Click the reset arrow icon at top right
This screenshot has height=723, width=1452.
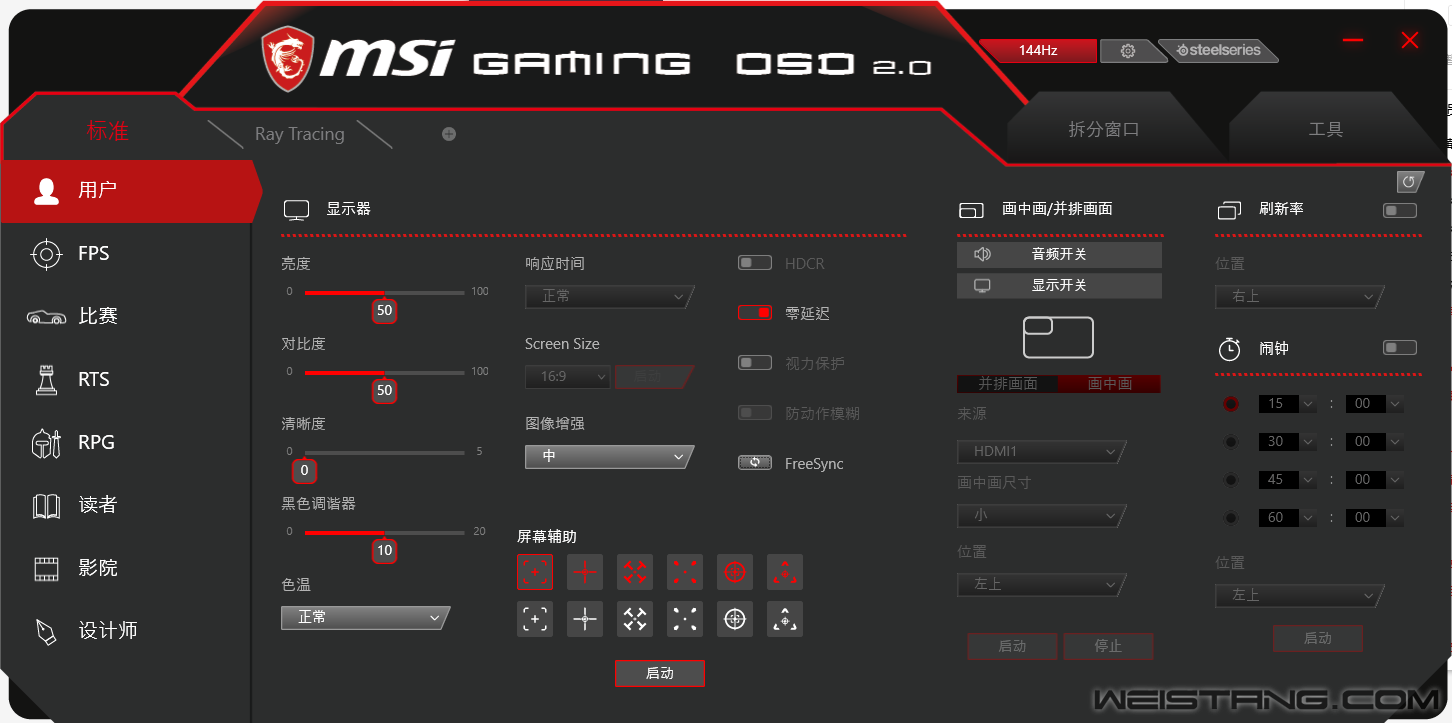pos(1409,182)
